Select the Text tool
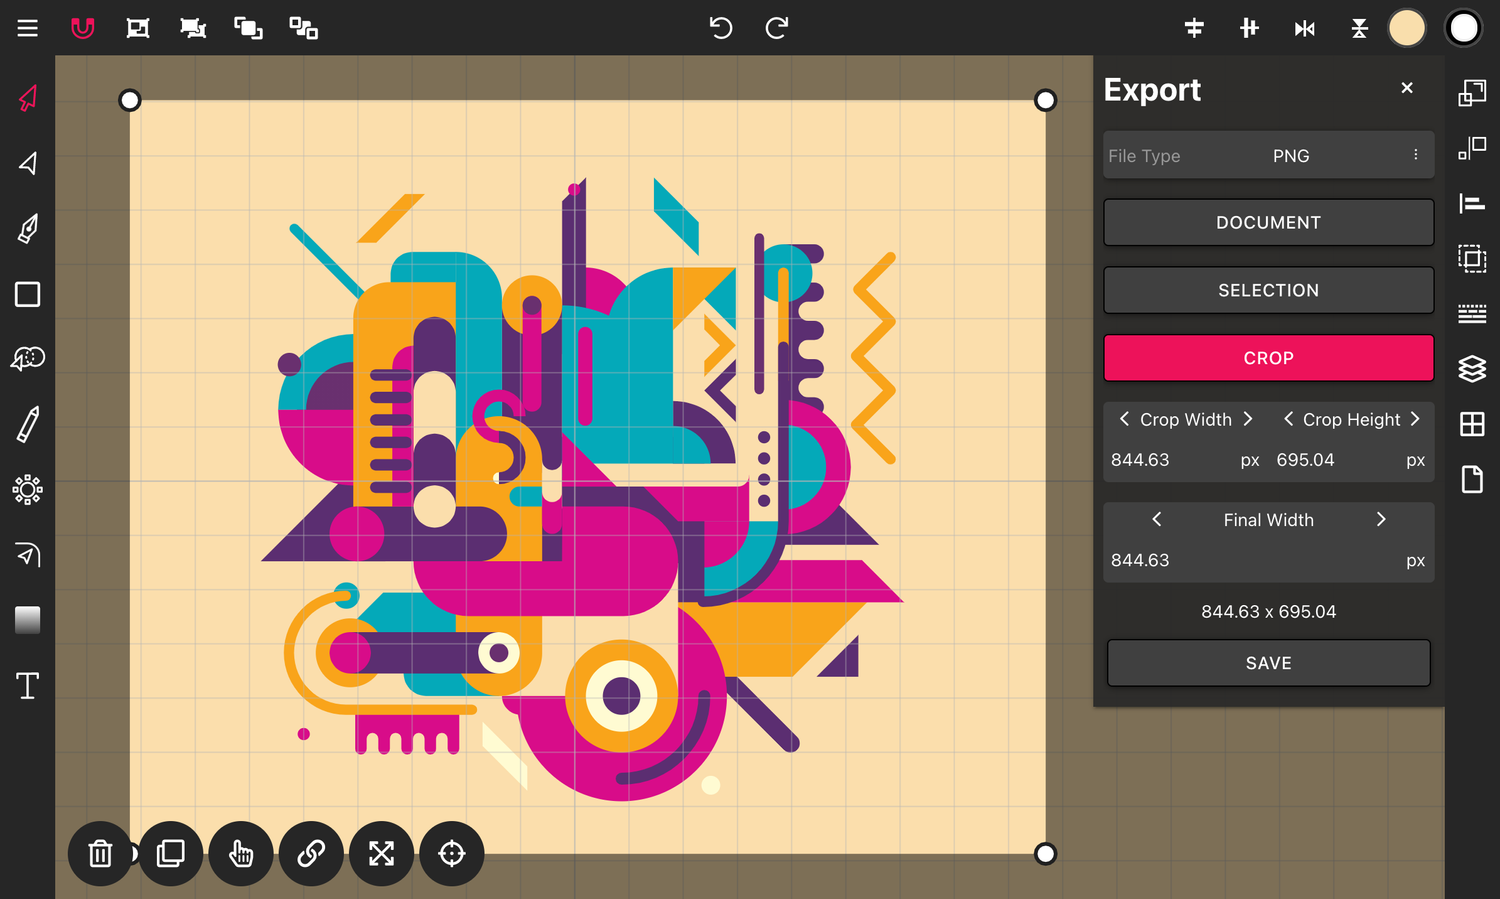Screen dimensions: 1500x899 (27, 684)
